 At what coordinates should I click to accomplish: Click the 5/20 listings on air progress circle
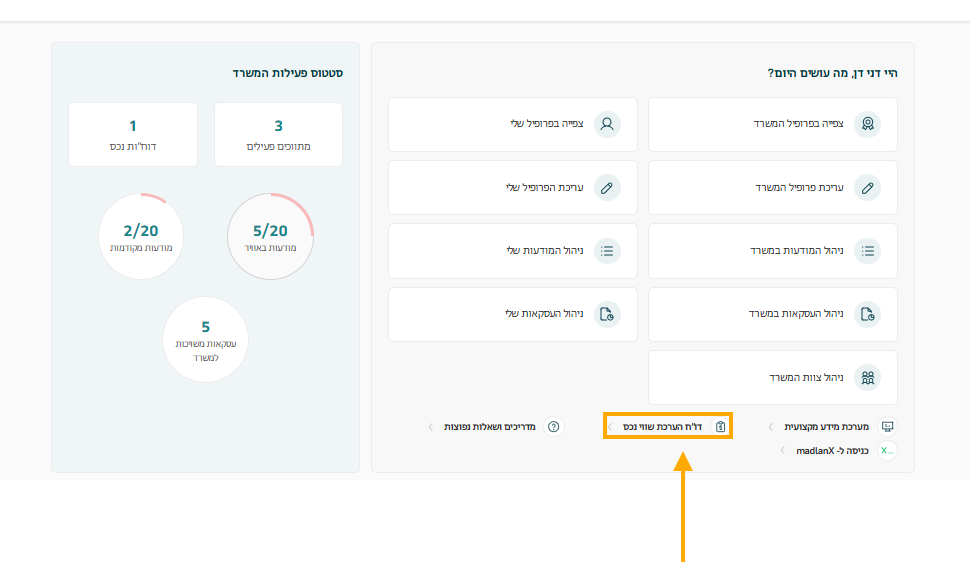[x=270, y=236]
